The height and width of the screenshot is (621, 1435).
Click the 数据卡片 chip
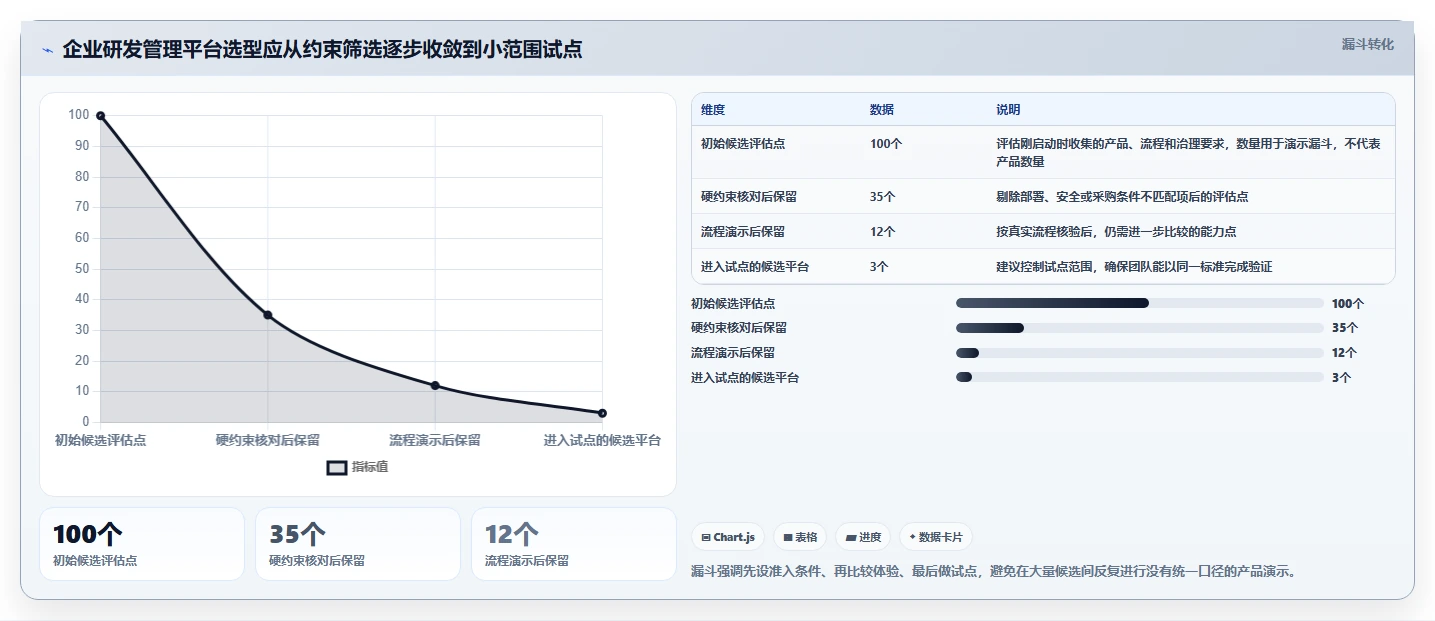pyautogui.click(x=936, y=537)
